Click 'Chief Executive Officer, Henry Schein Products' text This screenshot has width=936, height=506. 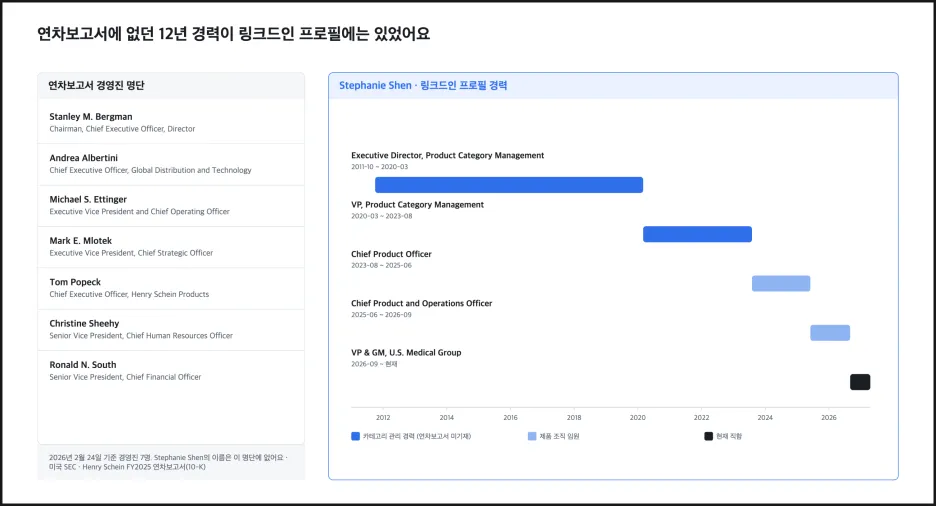click(129, 294)
